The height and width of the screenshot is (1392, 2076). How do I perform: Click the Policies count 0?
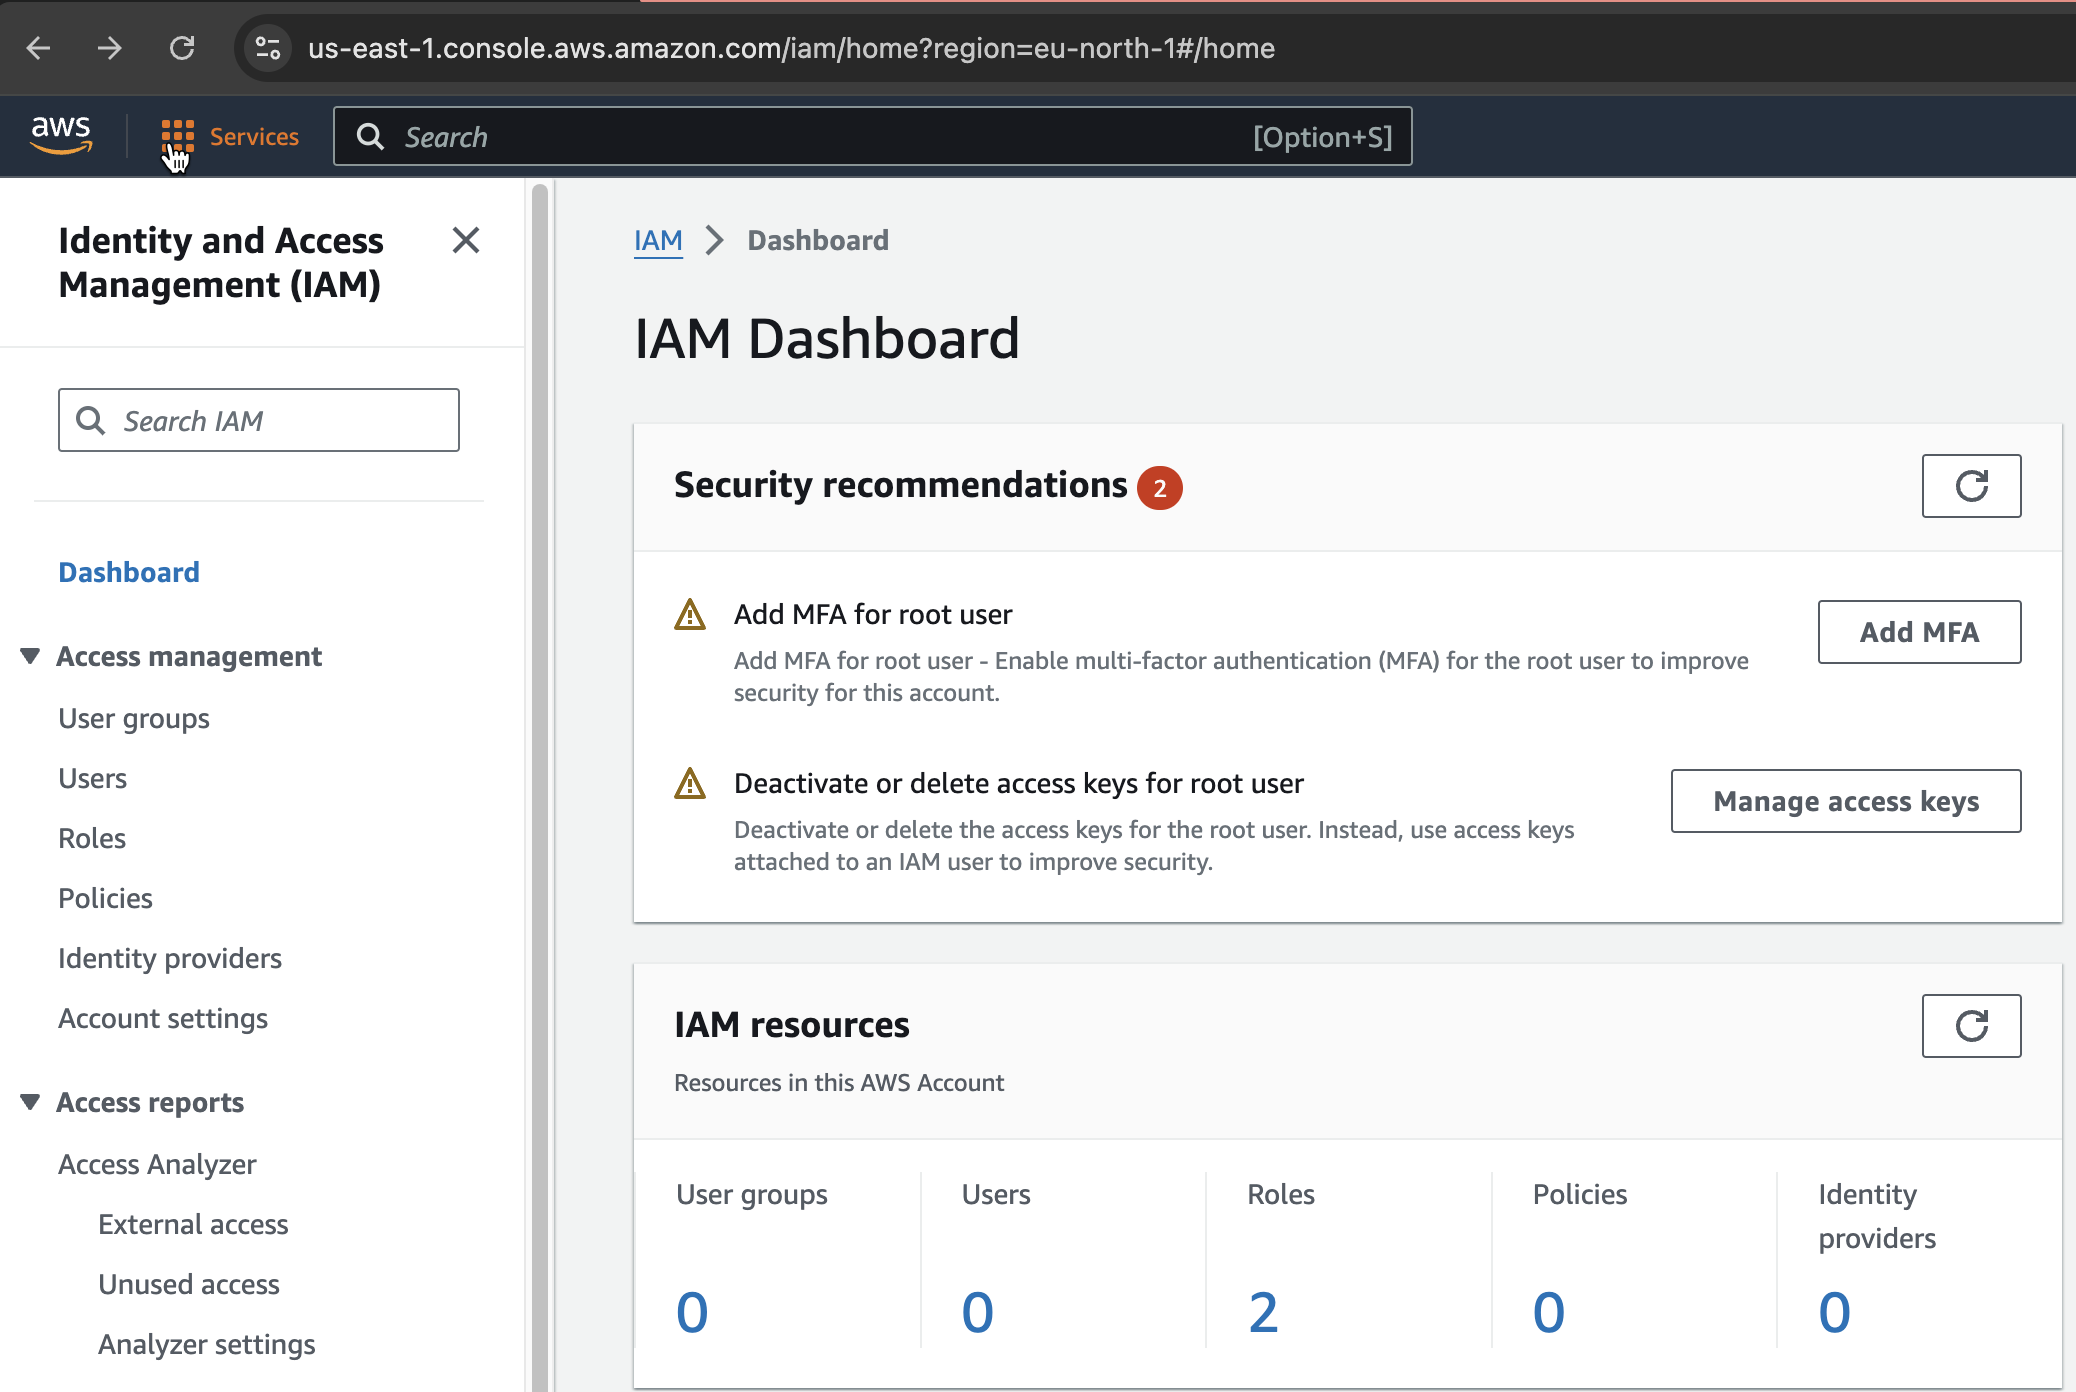coord(1548,1312)
